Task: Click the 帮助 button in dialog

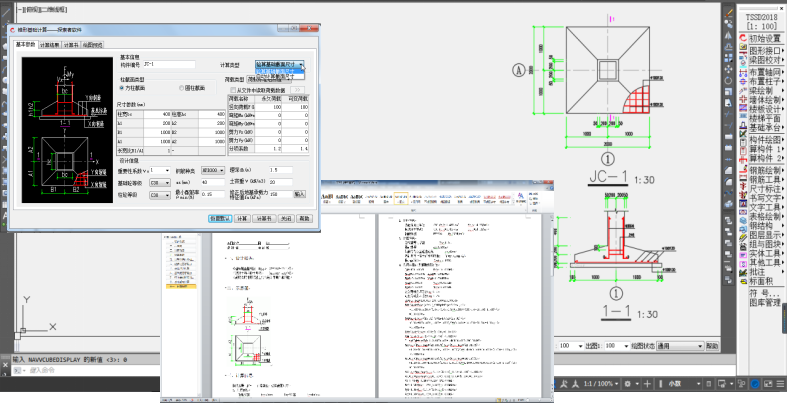Action: (x=306, y=217)
